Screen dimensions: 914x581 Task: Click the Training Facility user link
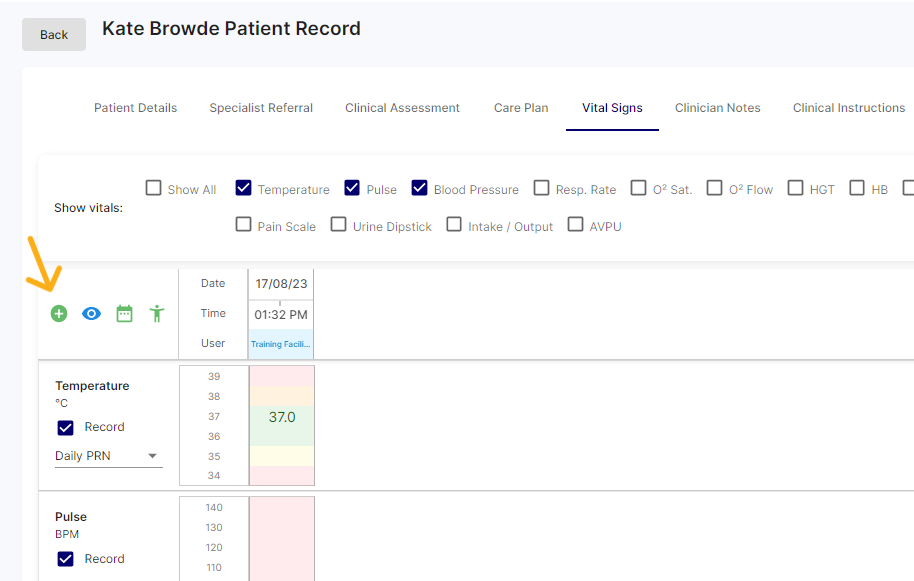[281, 344]
